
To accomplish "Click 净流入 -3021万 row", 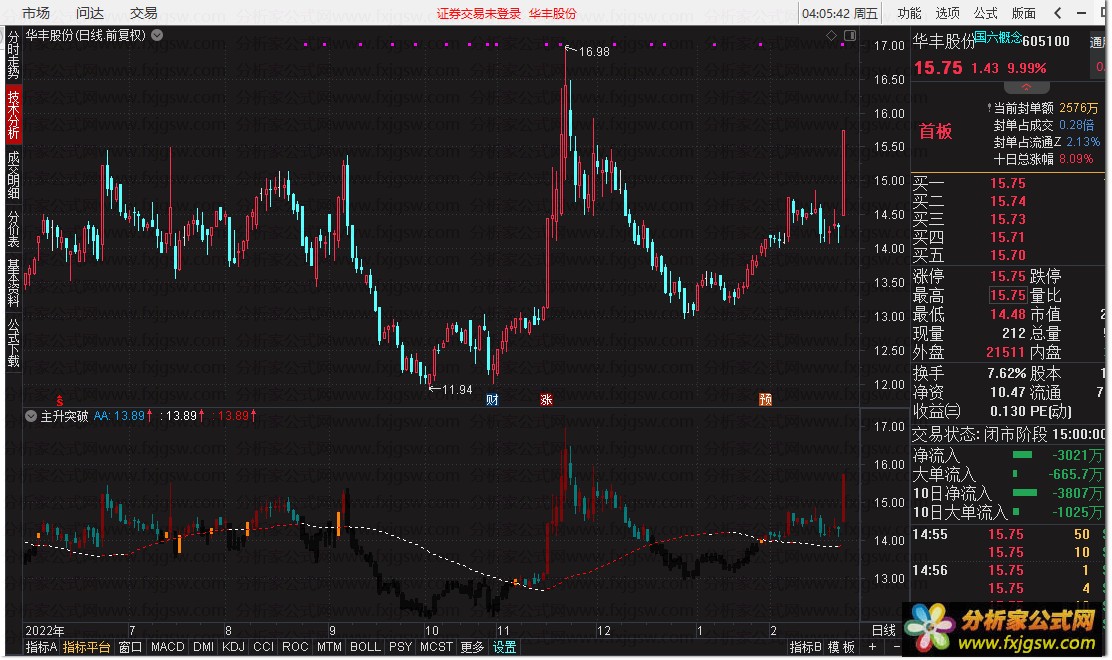I will pos(1008,455).
